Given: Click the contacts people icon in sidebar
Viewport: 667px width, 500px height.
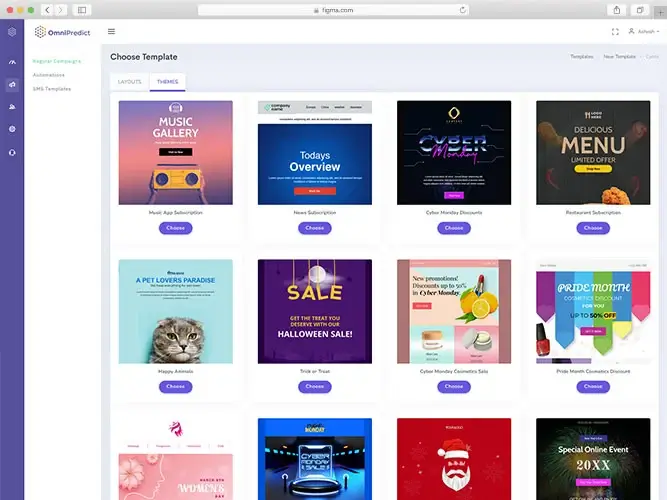Looking at the screenshot, I should [x=12, y=106].
